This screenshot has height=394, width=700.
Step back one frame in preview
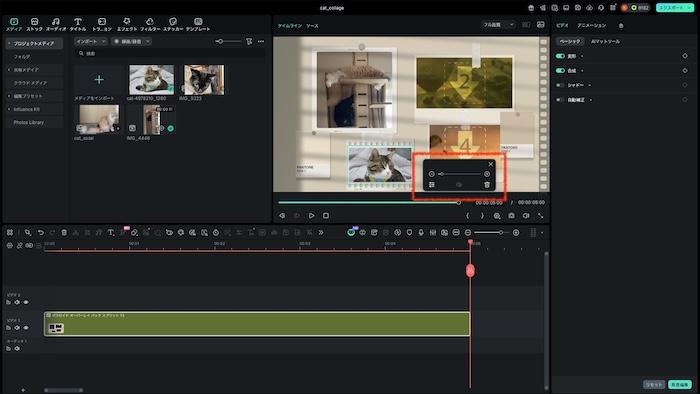click(x=282, y=216)
